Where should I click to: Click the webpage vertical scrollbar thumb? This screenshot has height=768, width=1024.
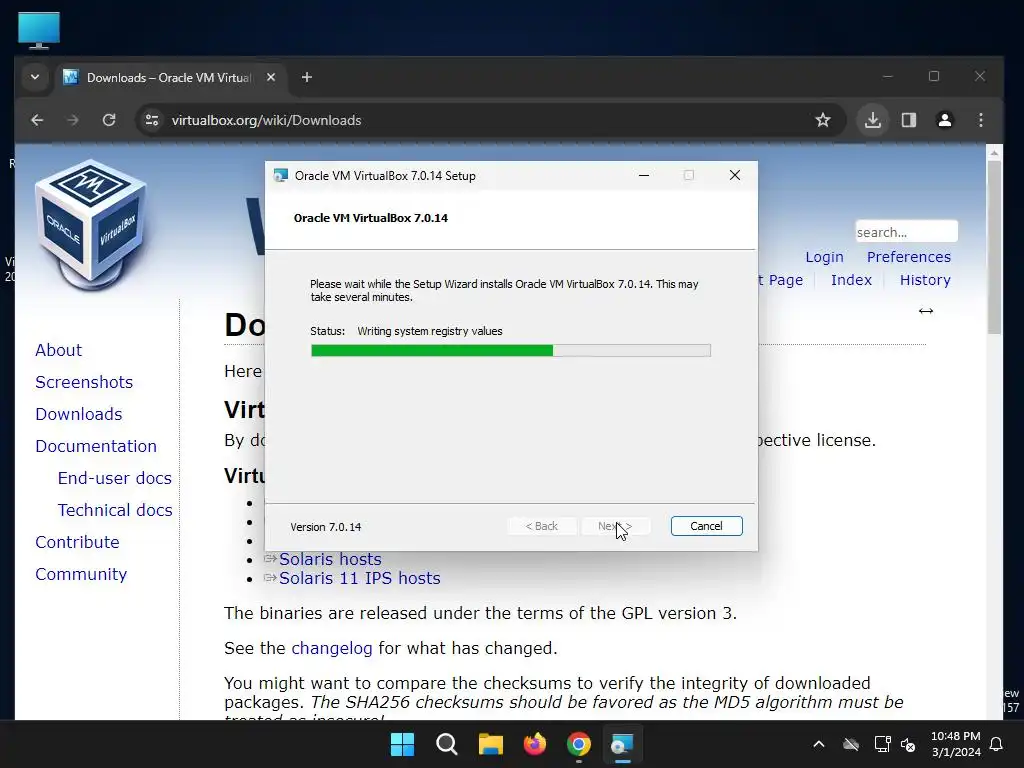pyautogui.click(x=994, y=247)
